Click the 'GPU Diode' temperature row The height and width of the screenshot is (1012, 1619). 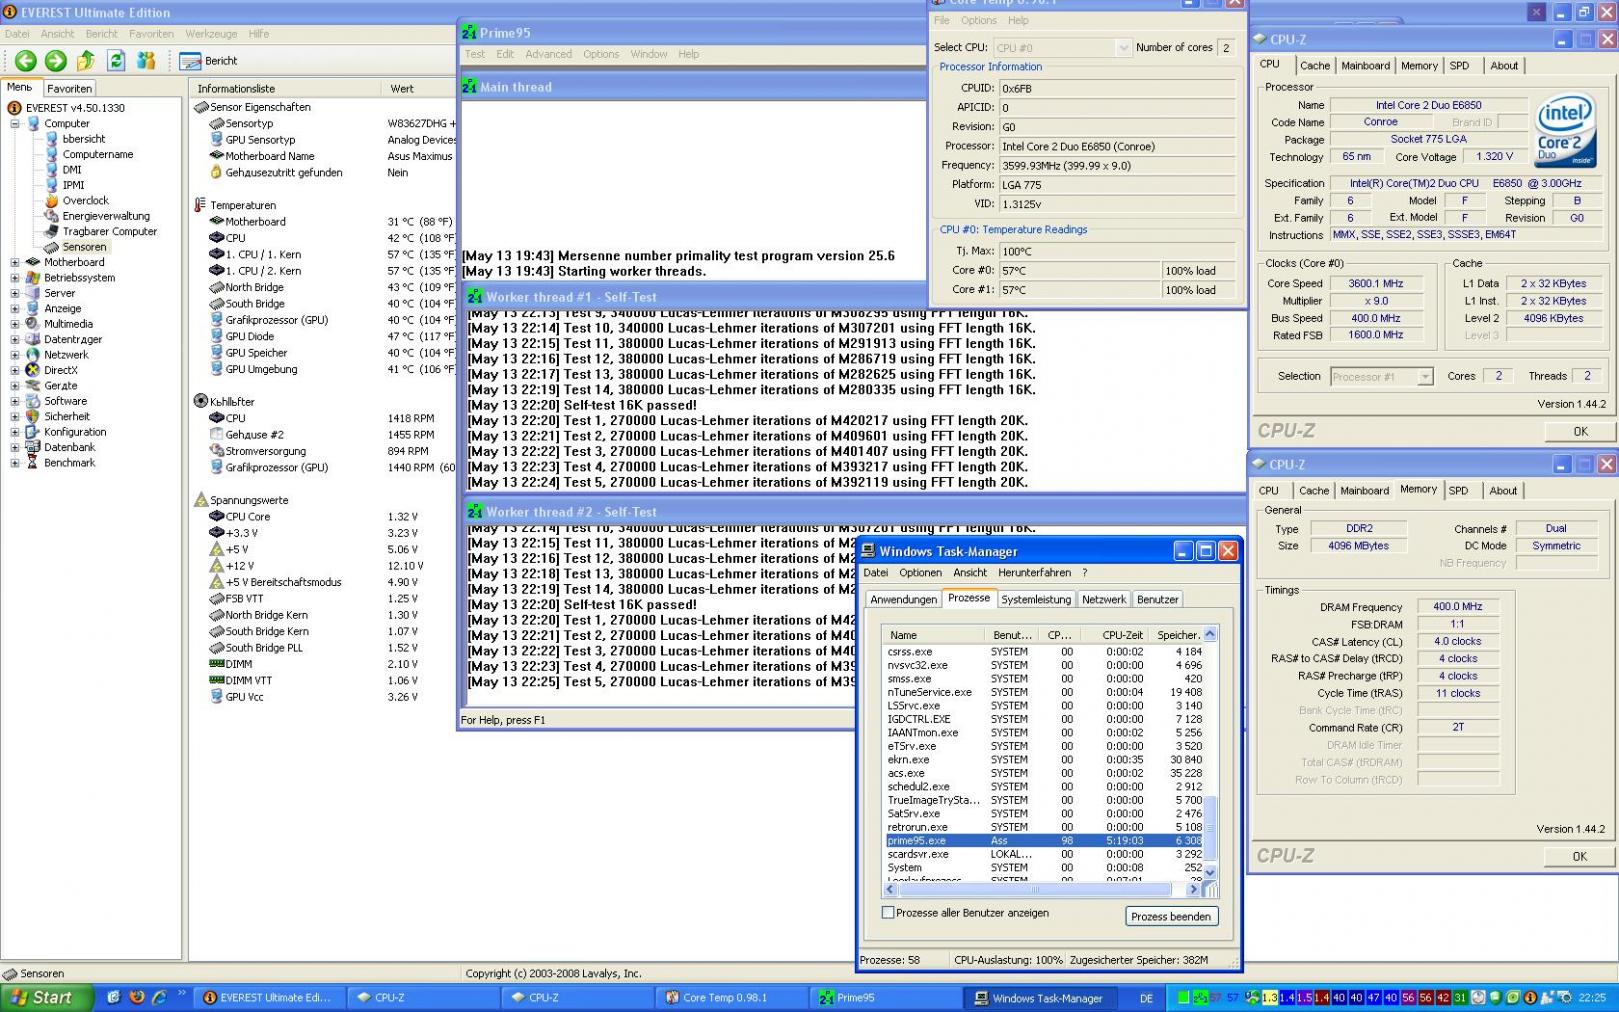[x=323, y=337]
